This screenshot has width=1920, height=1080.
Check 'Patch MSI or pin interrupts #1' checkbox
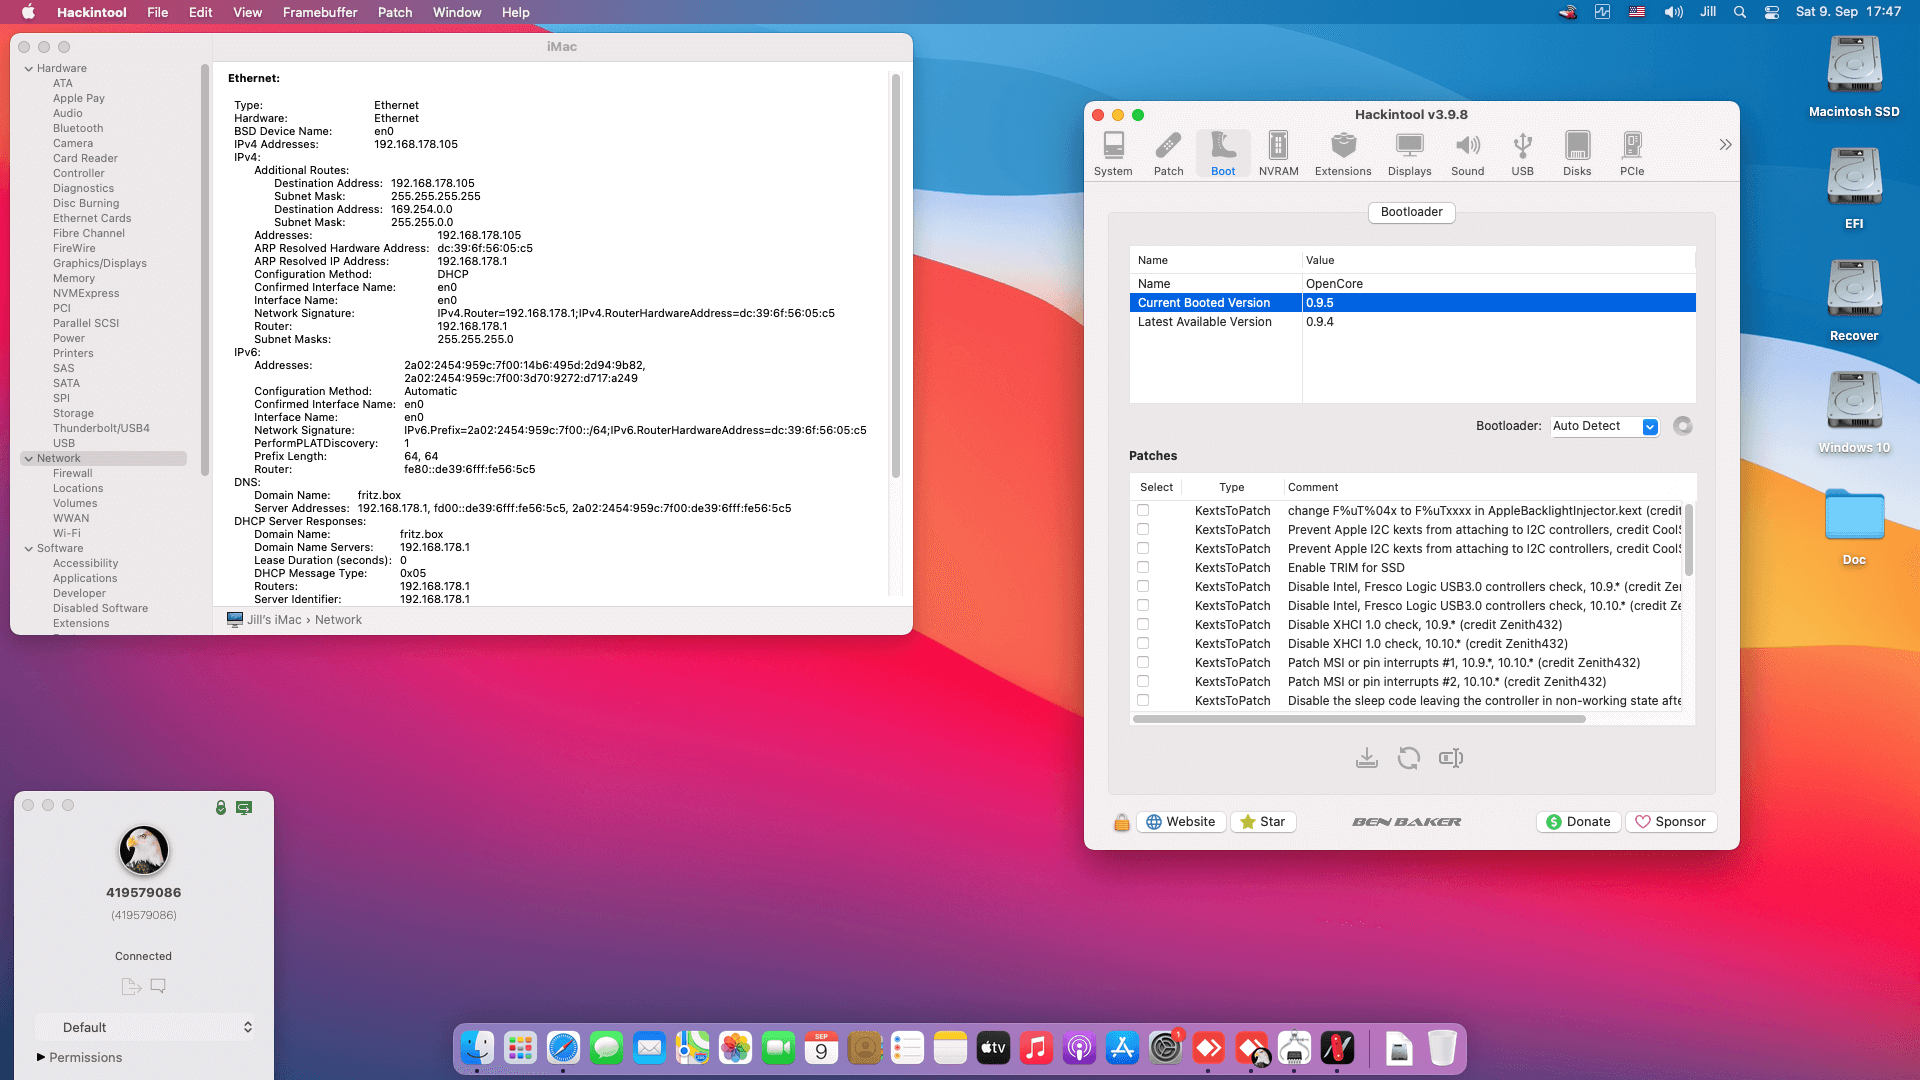tap(1143, 662)
